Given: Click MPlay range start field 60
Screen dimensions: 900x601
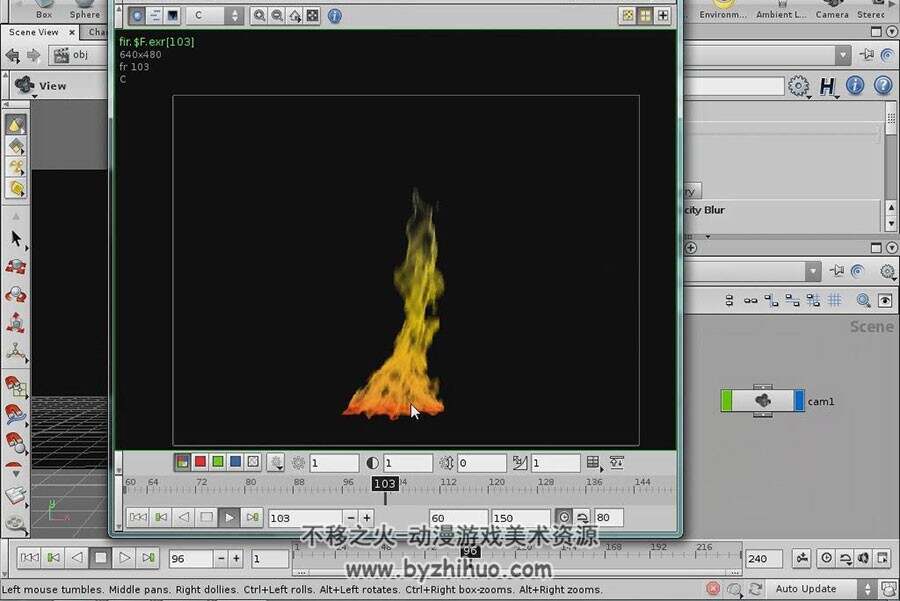Looking at the screenshot, I should coord(458,518).
